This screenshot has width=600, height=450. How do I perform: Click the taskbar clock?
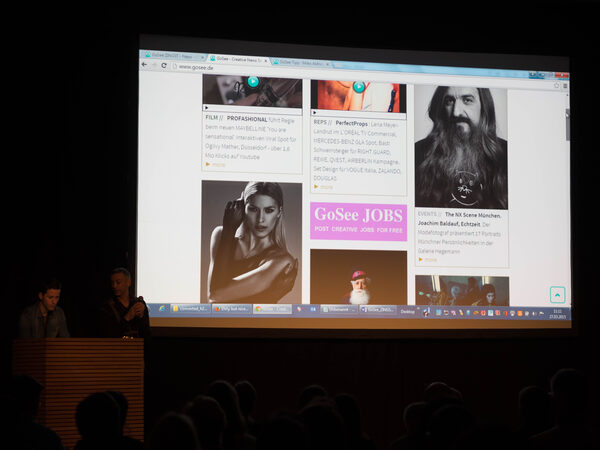tap(558, 314)
